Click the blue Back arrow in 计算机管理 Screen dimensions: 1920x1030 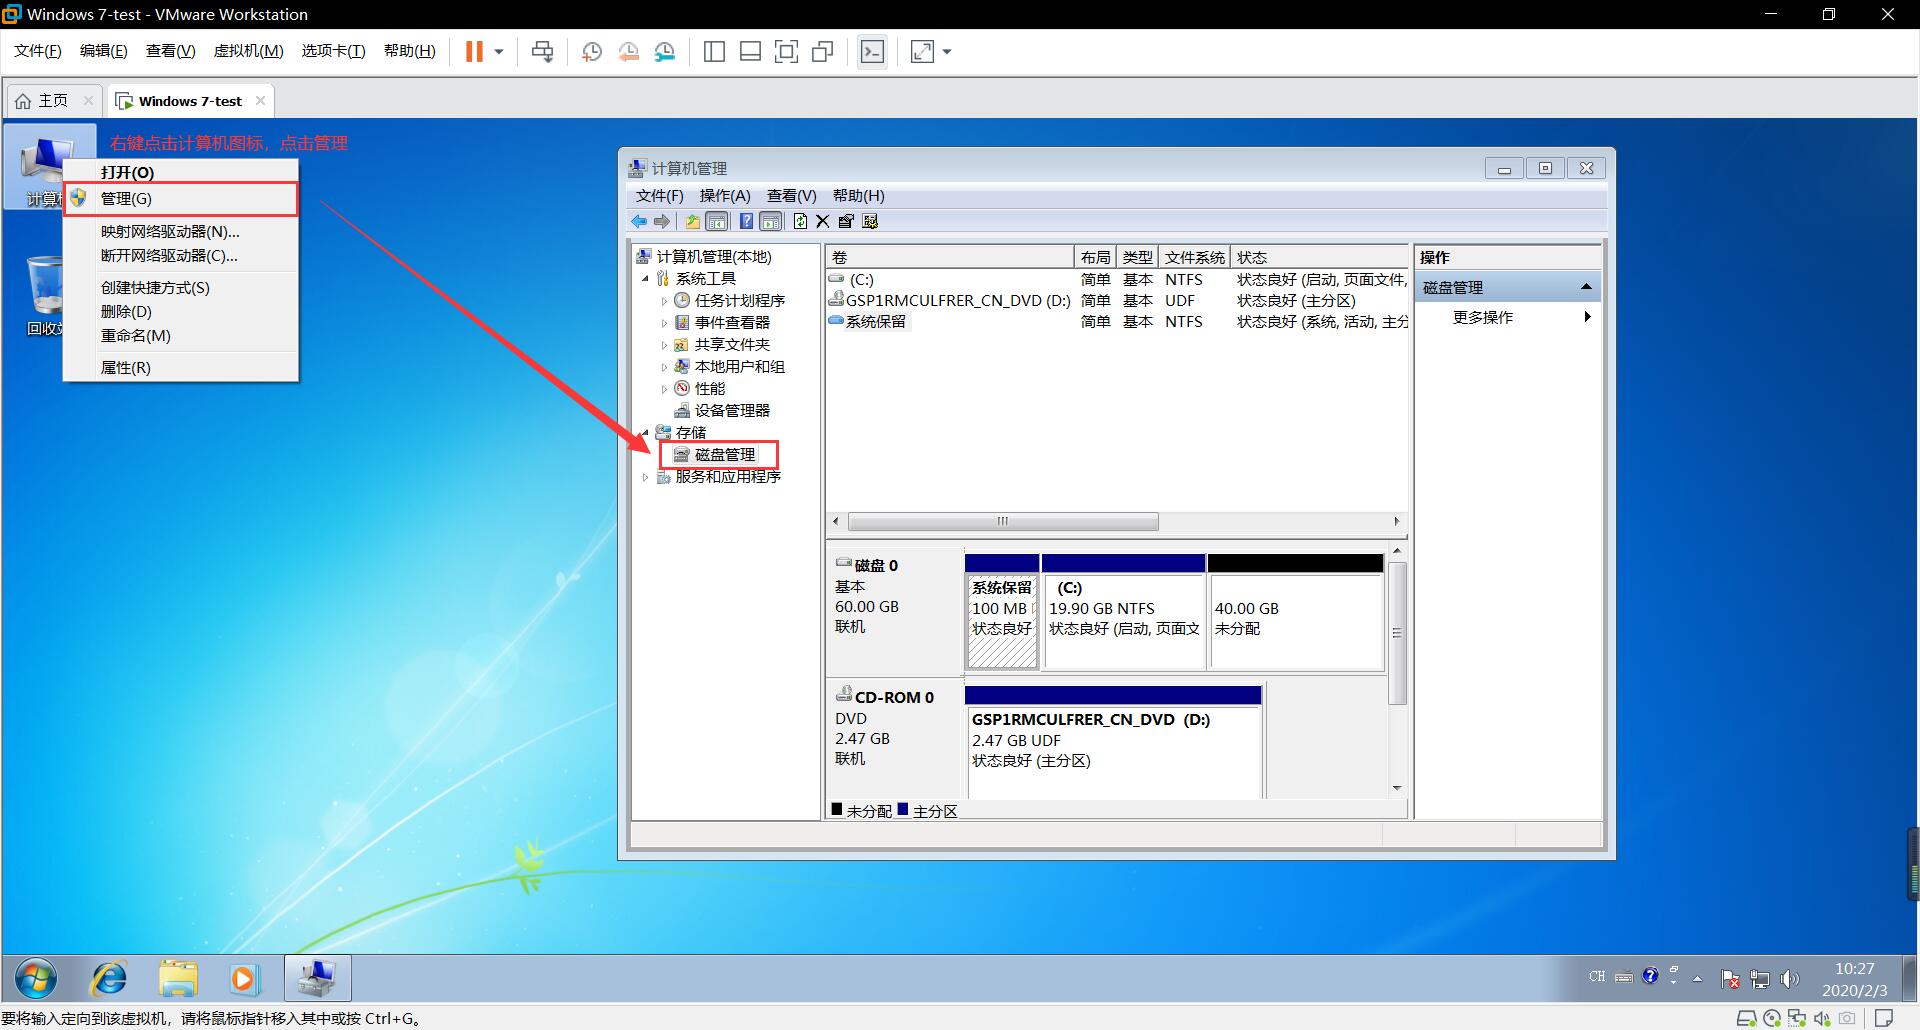coord(639,221)
